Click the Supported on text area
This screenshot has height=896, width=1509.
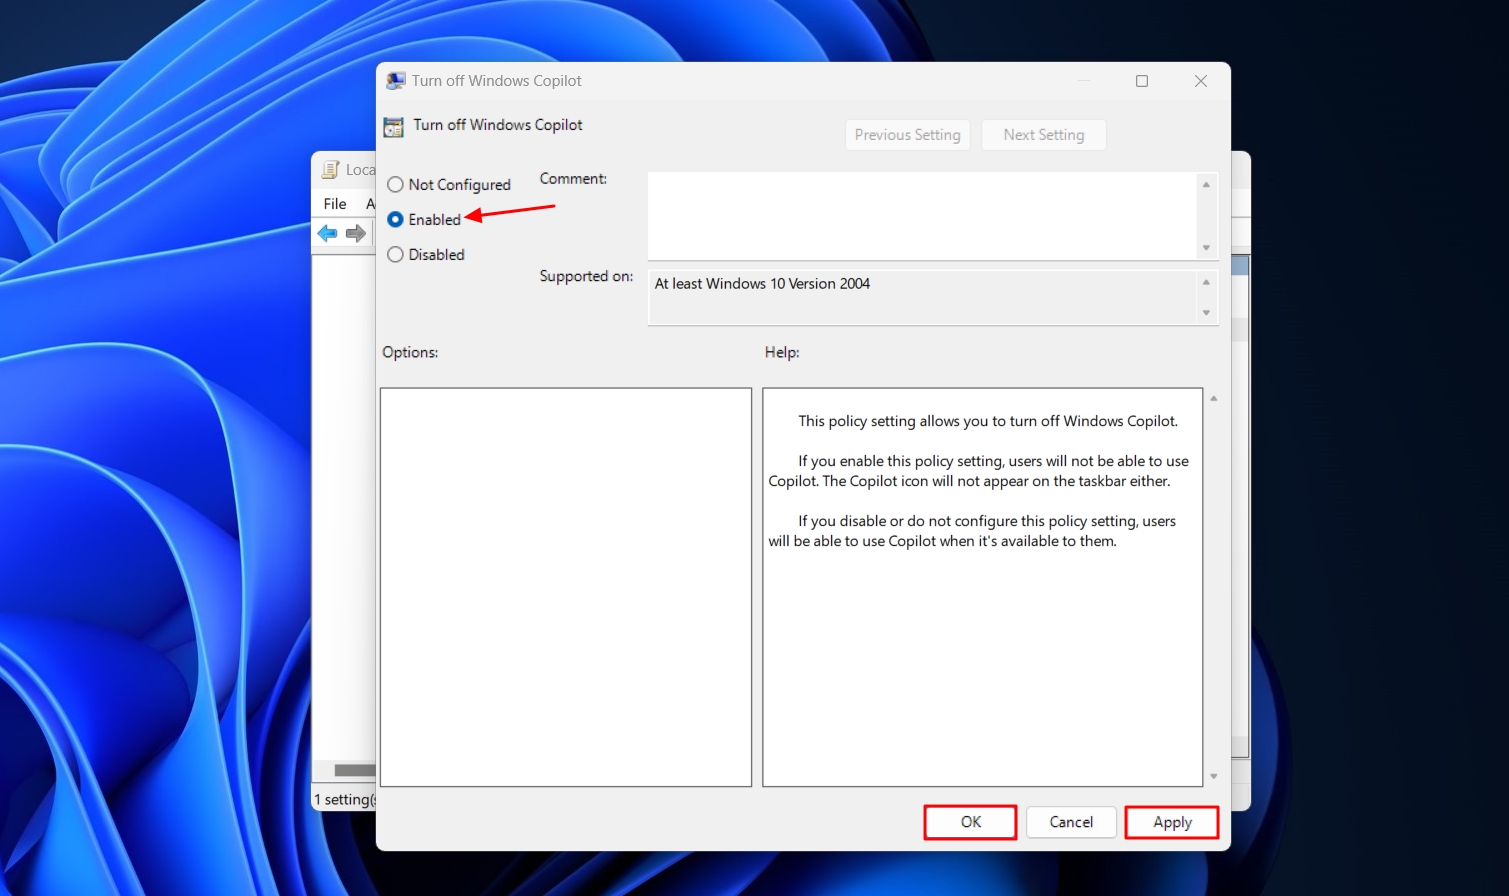920,295
